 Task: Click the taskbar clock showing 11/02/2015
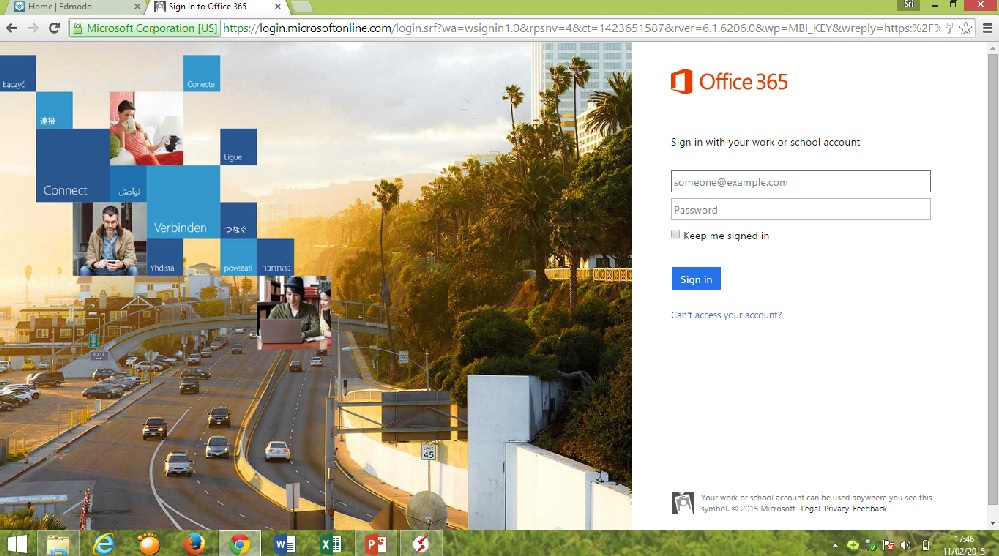pyautogui.click(x=963, y=545)
